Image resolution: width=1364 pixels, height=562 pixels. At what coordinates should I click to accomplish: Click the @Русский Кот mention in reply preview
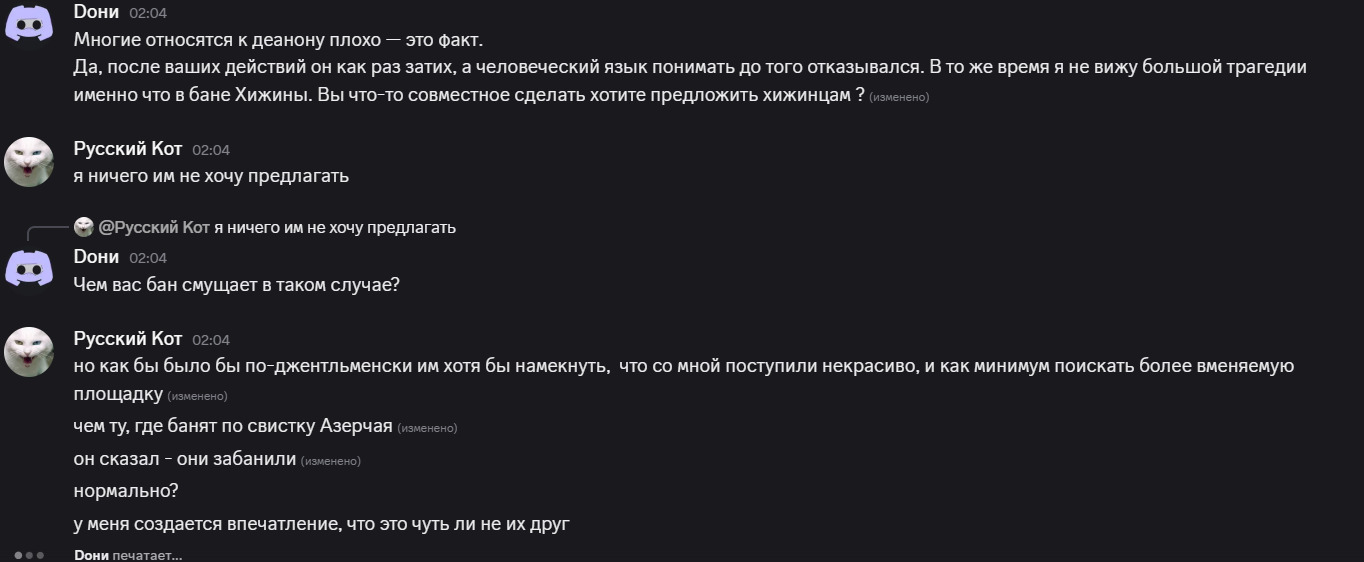click(154, 227)
